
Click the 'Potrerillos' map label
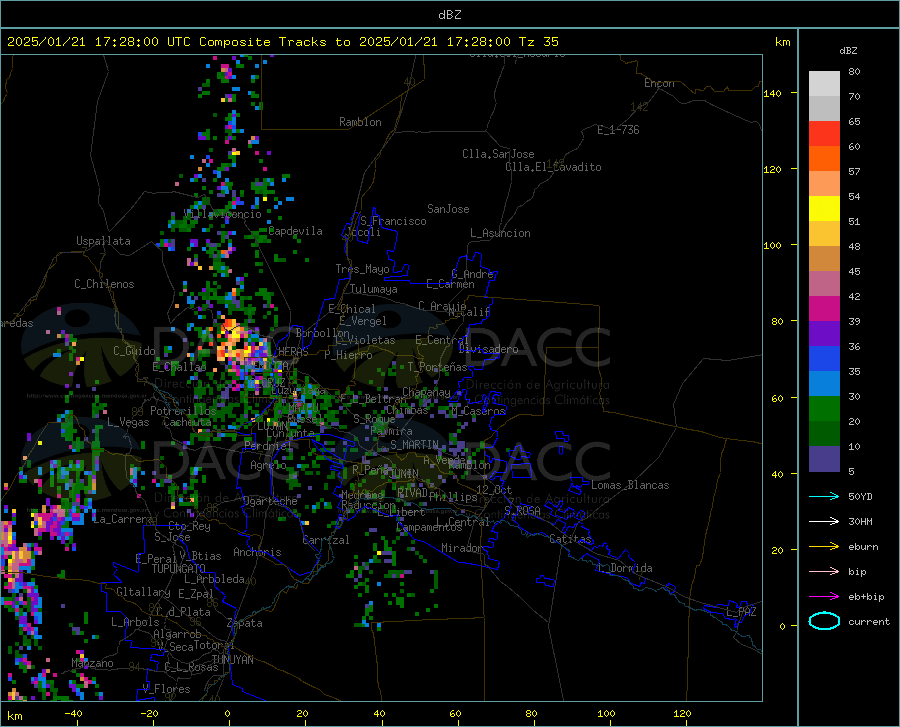(x=183, y=411)
